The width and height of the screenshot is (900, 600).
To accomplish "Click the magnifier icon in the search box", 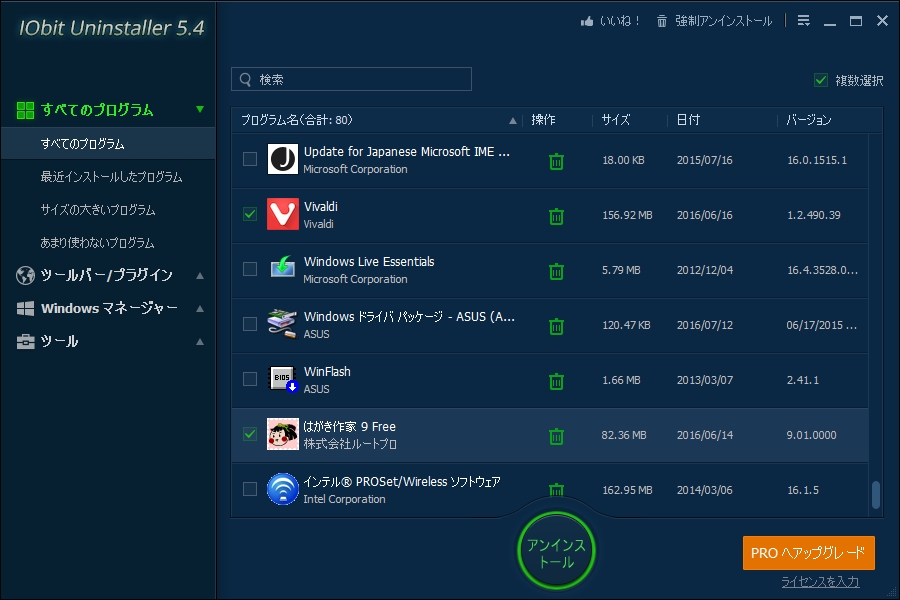I will (x=245, y=79).
